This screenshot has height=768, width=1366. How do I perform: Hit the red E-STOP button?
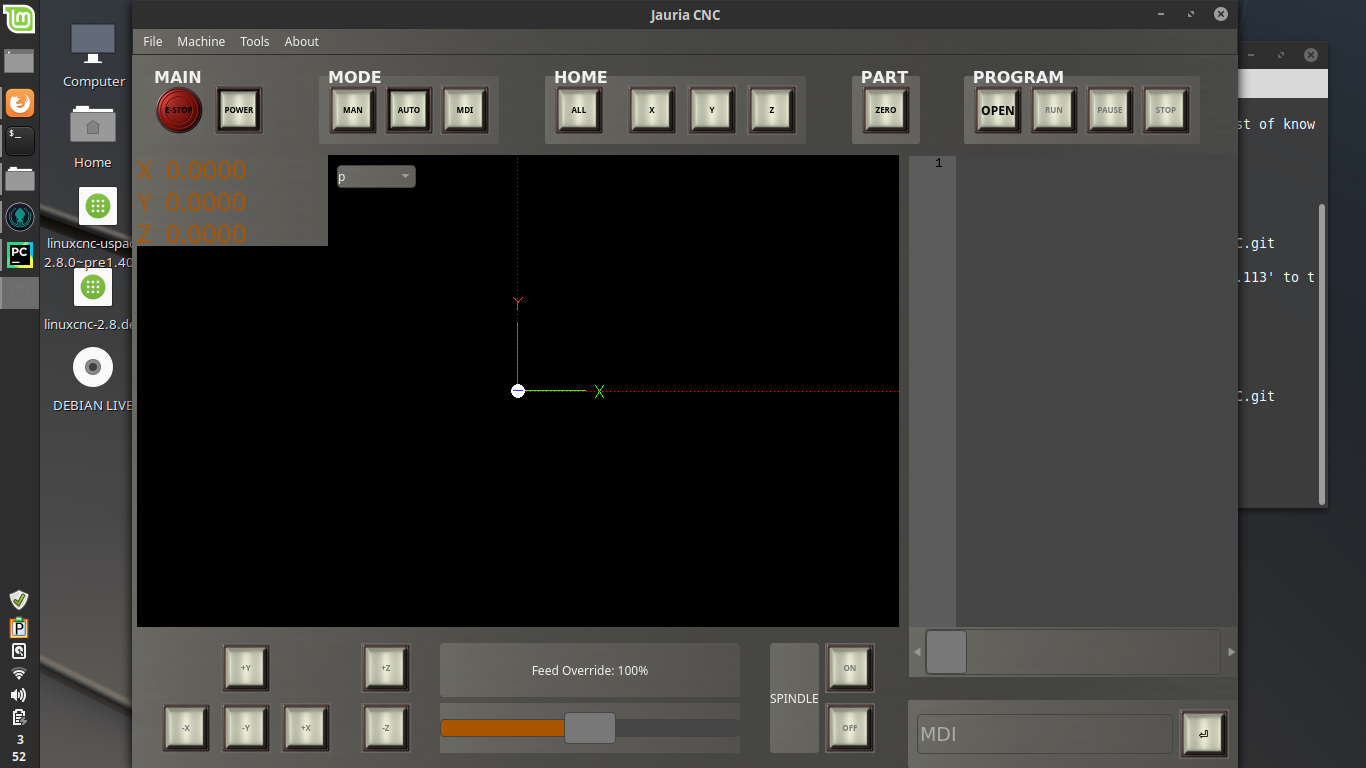click(179, 111)
